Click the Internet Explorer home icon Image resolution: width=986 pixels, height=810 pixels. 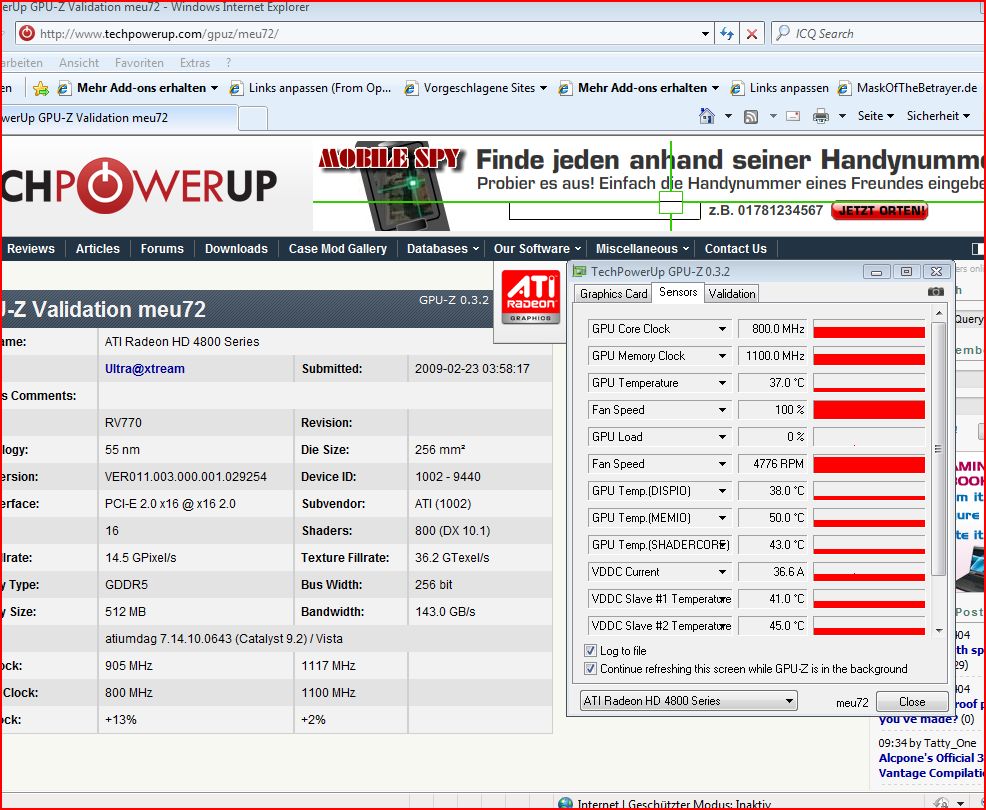coord(707,116)
